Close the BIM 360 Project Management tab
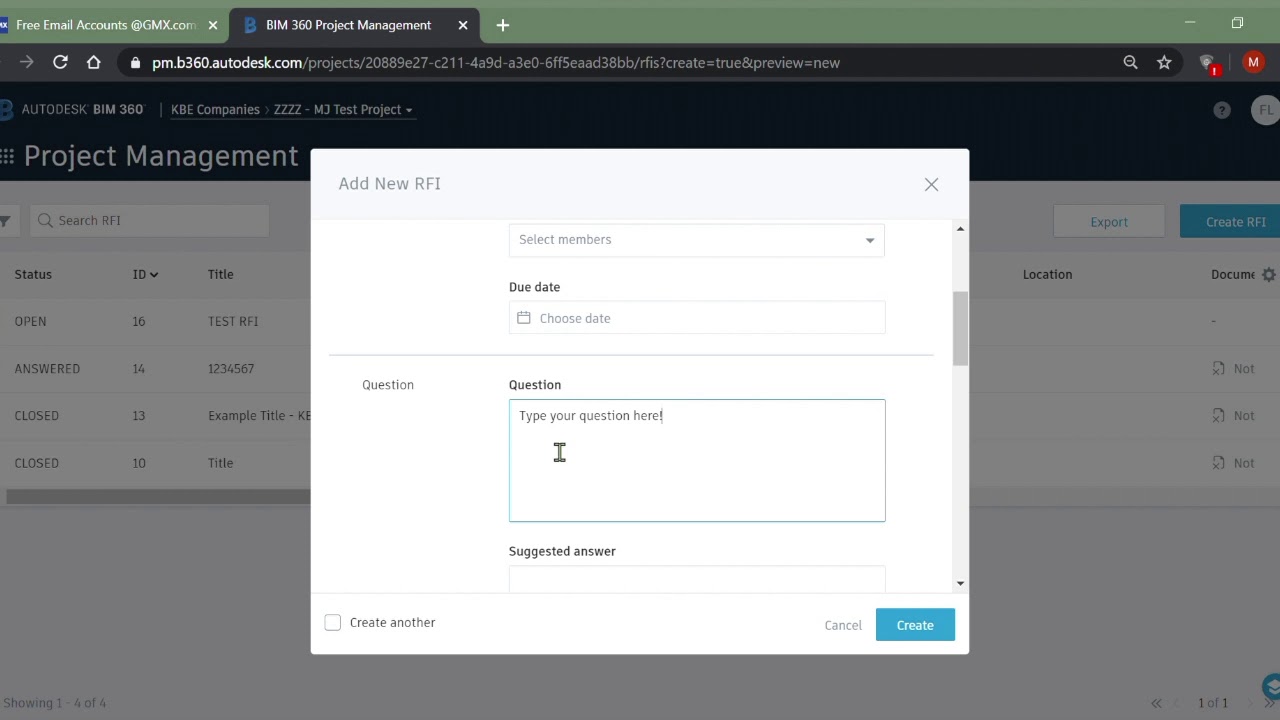Image resolution: width=1280 pixels, height=720 pixels. [462, 25]
